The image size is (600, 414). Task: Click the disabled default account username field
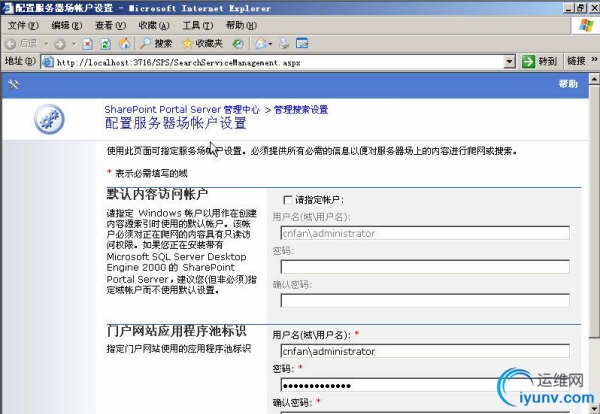tap(425, 233)
